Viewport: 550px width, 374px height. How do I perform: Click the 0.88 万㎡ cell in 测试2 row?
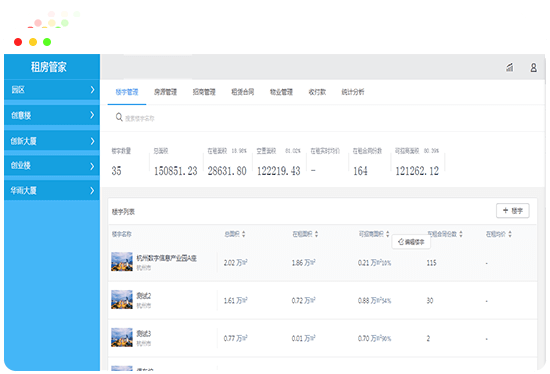[x=374, y=301]
